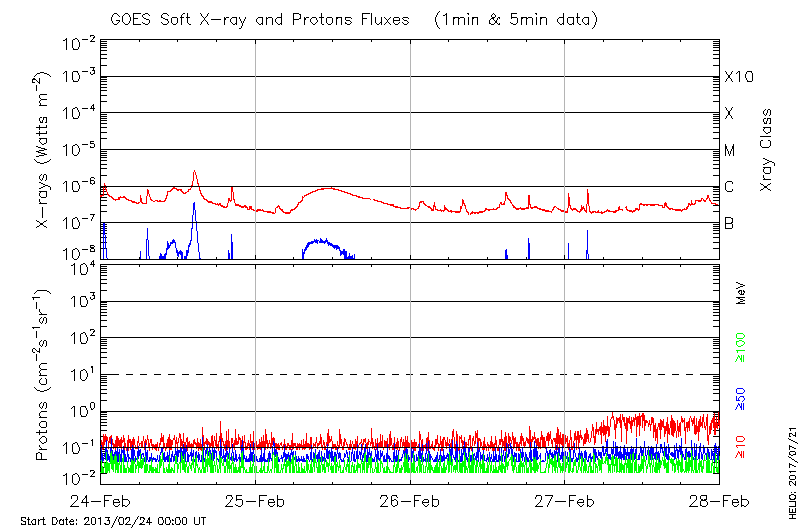Click the Start Date text at bottom
This screenshot has height=530, width=800.
pos(113,521)
